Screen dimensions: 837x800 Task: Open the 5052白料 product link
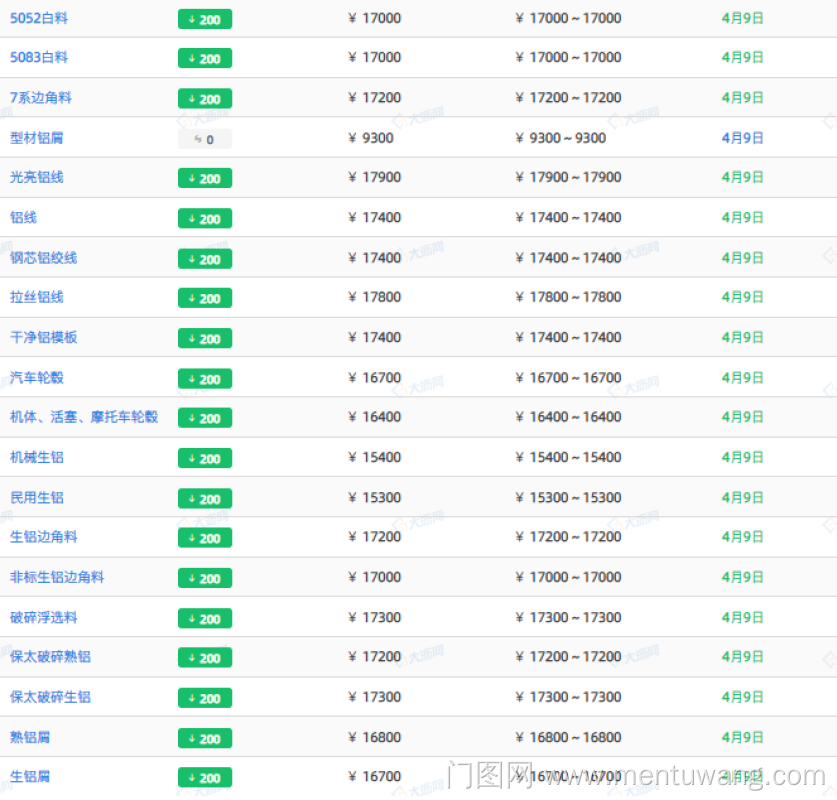pyautogui.click(x=39, y=18)
